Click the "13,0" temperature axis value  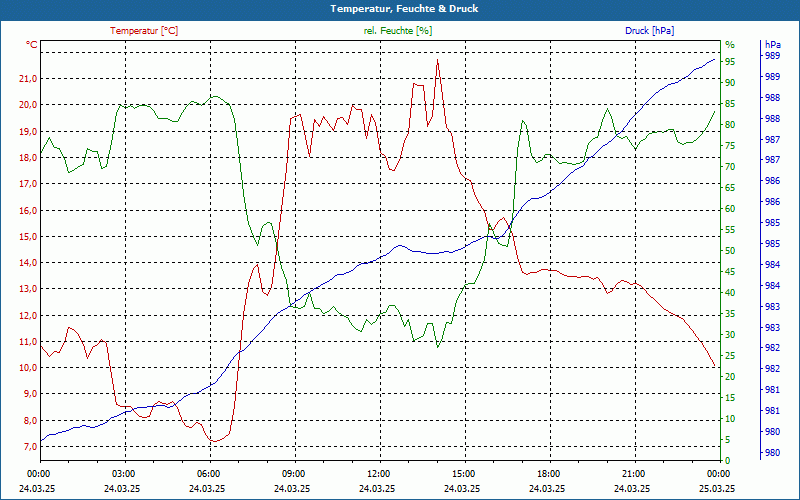pyautogui.click(x=28, y=289)
